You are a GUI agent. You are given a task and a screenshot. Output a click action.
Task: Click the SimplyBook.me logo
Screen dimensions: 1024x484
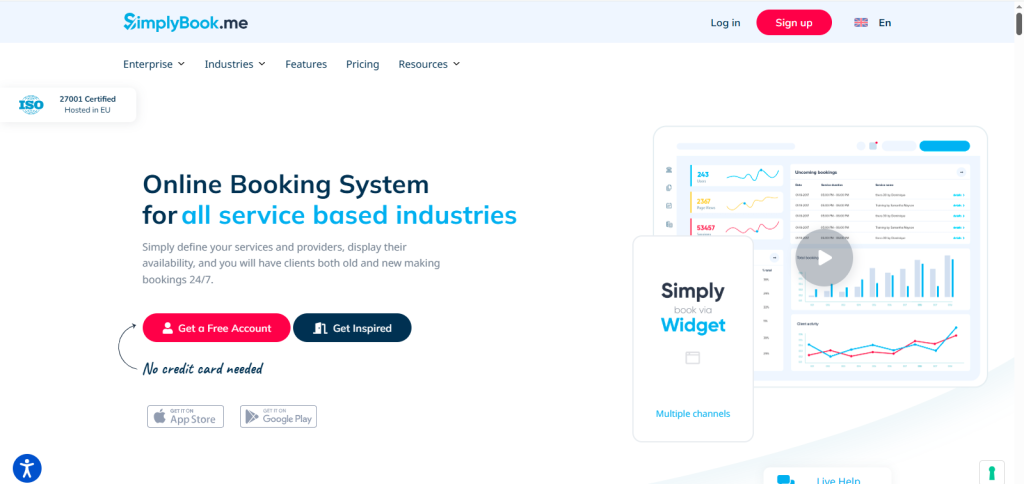tap(185, 22)
